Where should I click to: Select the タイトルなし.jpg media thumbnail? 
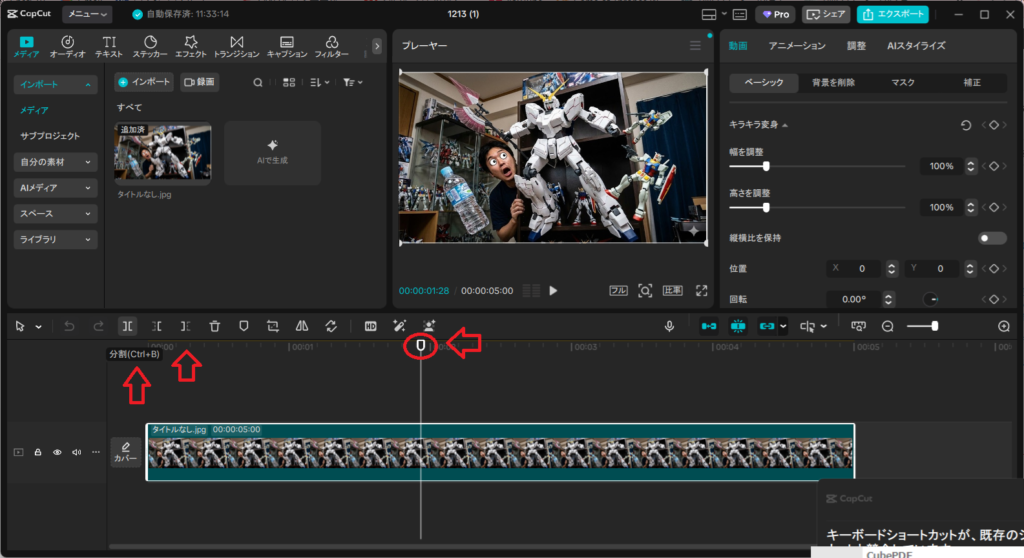pos(163,152)
